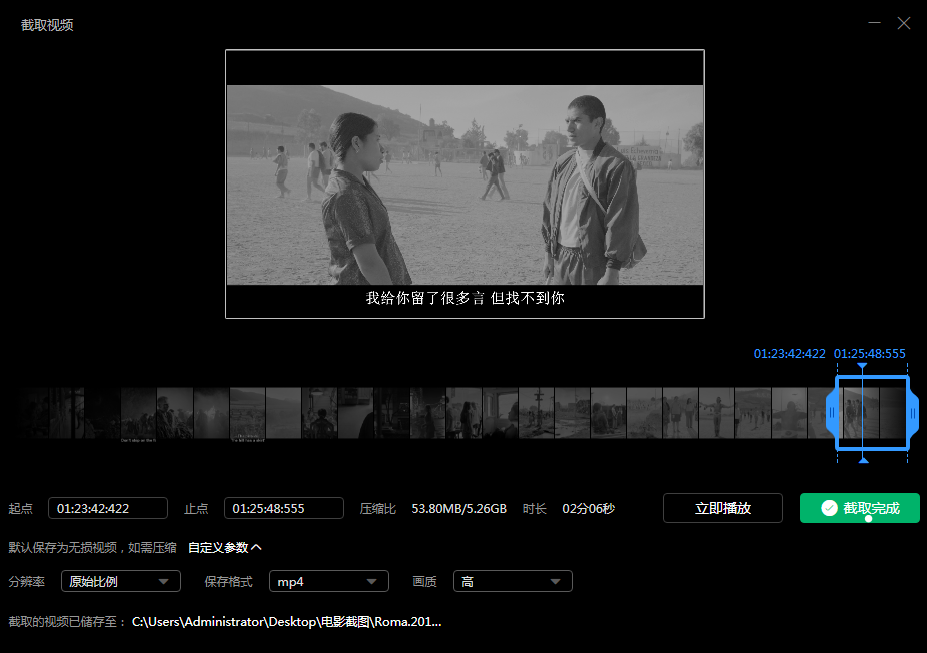927x653 pixels.
Task: Open the 画质 dropdown showing 高
Action: click(512, 581)
